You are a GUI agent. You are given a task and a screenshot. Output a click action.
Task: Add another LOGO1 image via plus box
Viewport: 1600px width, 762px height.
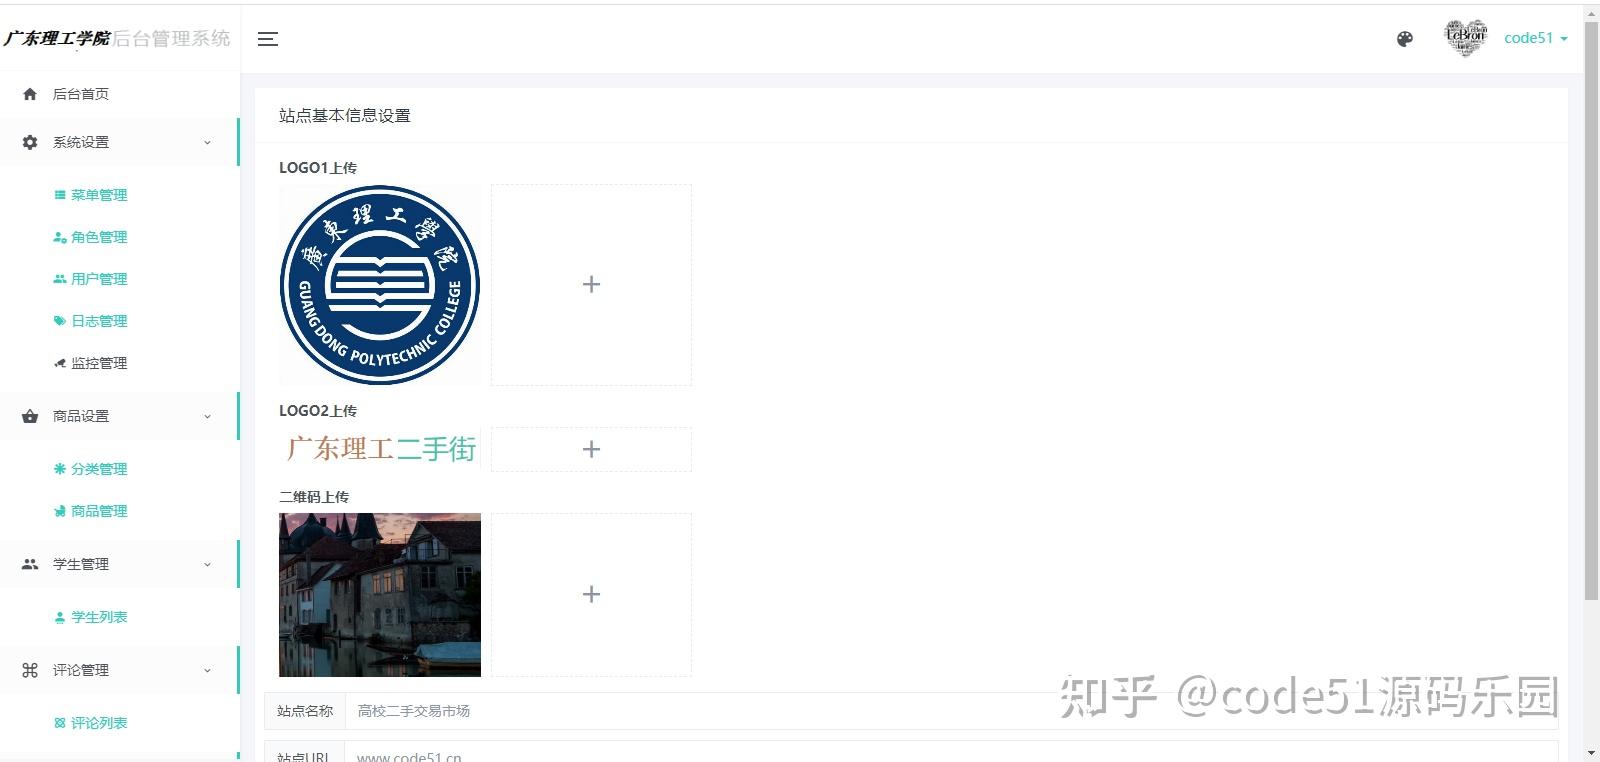pos(591,285)
